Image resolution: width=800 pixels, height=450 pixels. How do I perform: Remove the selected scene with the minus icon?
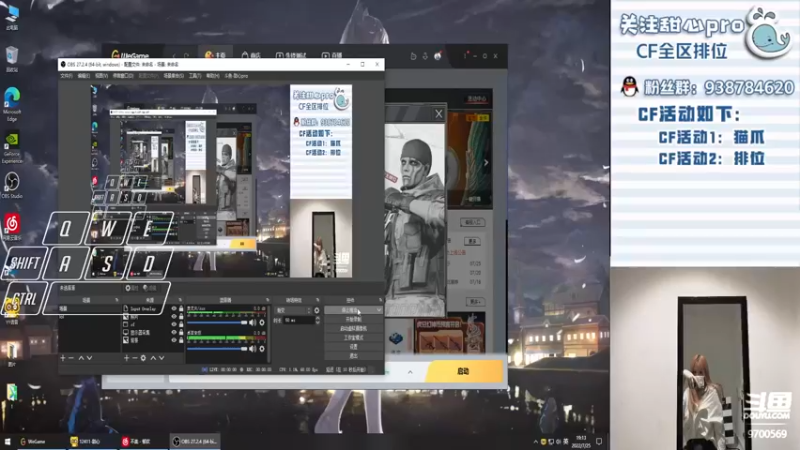(71, 358)
